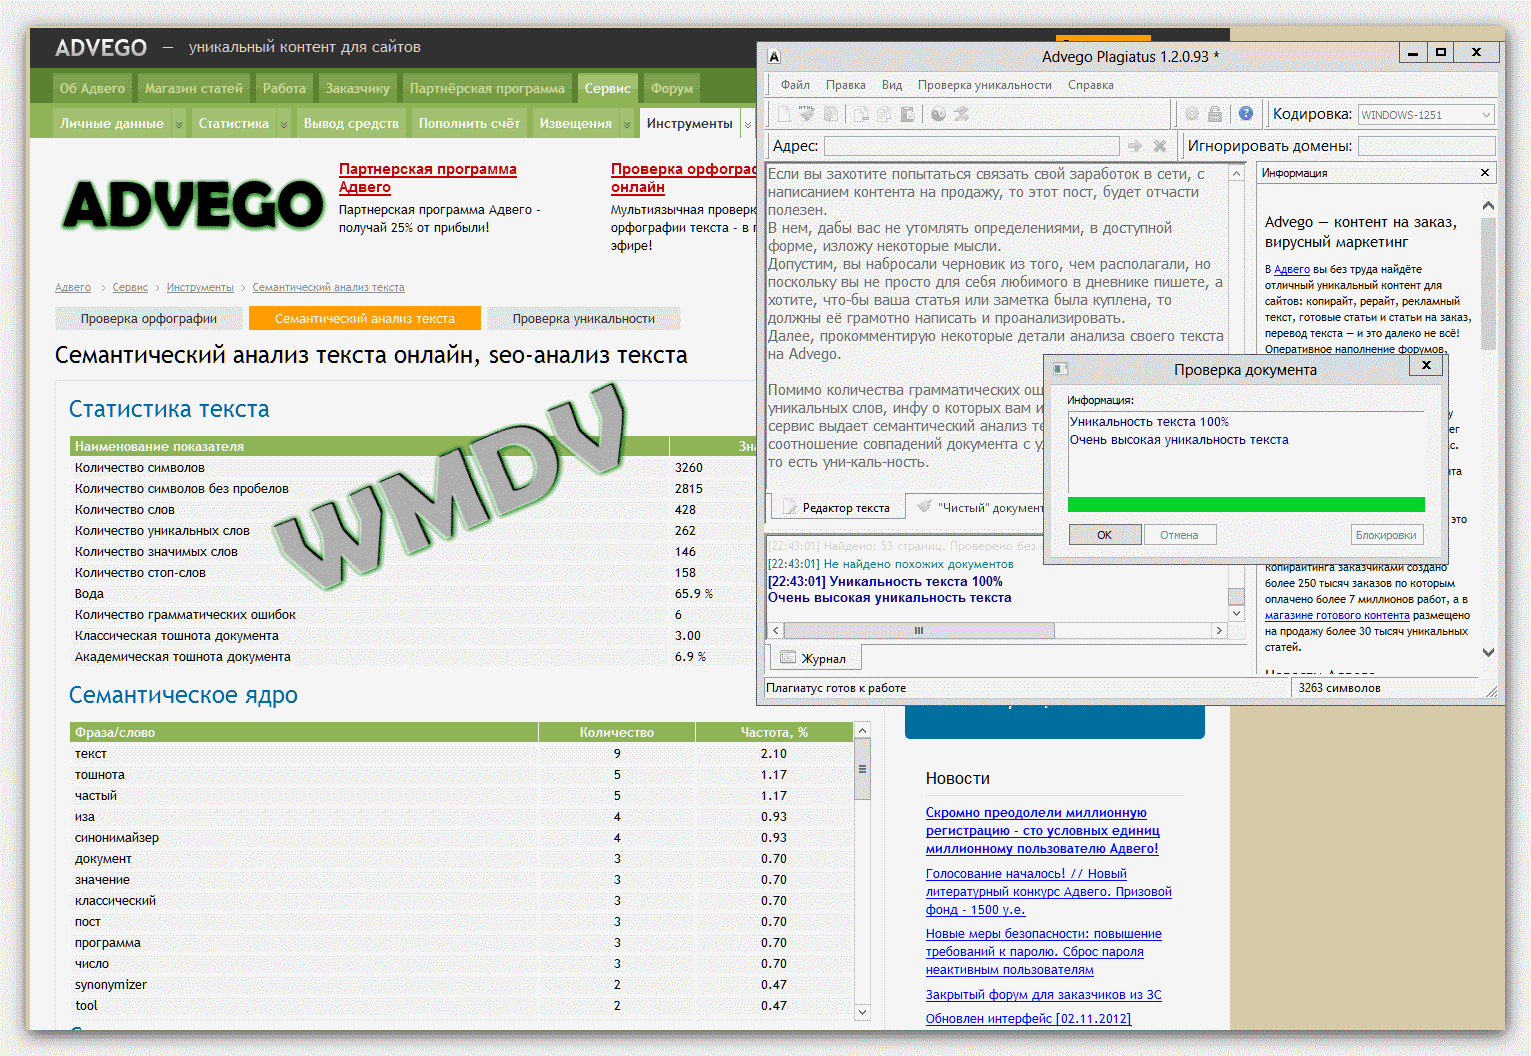Click the Количество column header in semantic table
This screenshot has width=1531, height=1056.
pos(617,732)
